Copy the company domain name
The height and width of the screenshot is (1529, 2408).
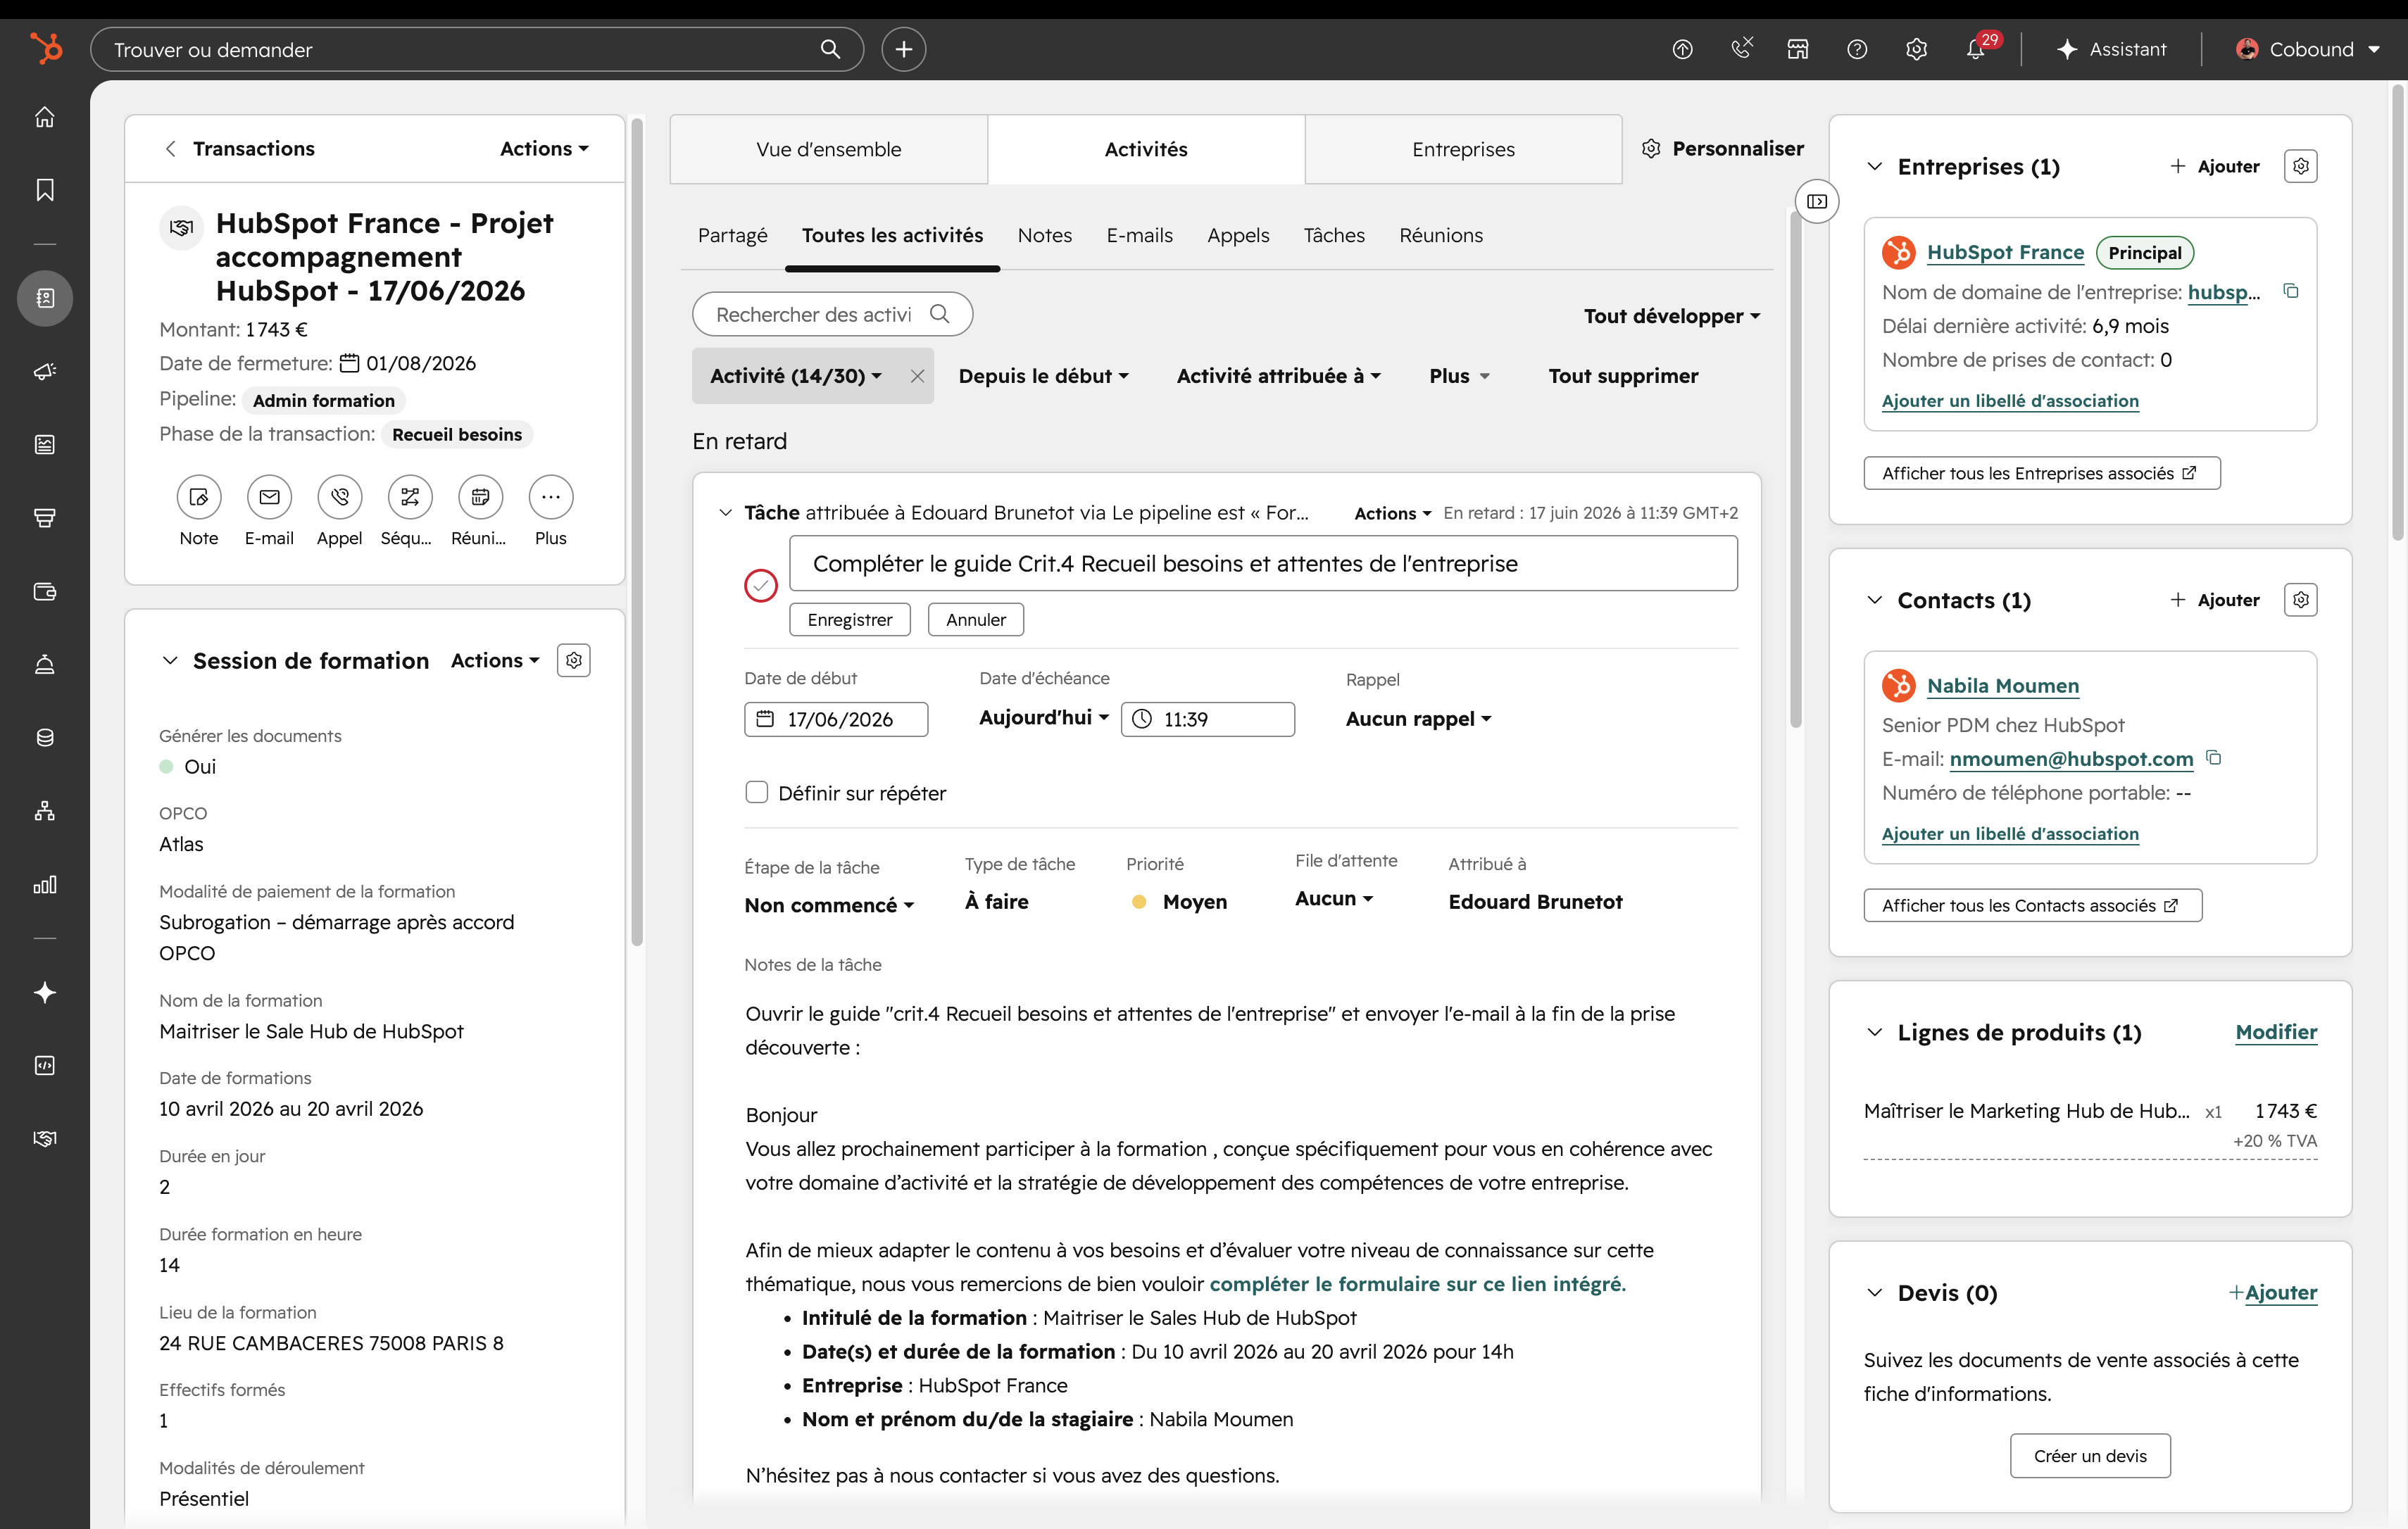click(2290, 292)
